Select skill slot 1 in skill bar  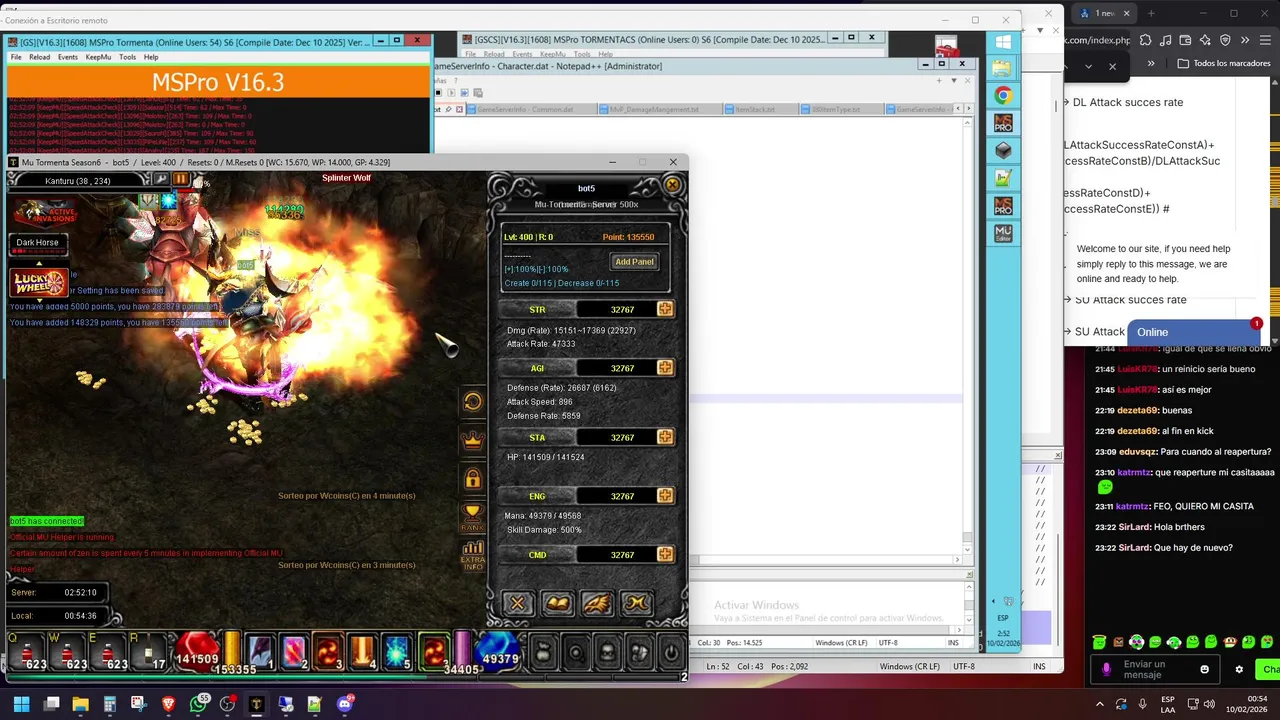coord(260,652)
